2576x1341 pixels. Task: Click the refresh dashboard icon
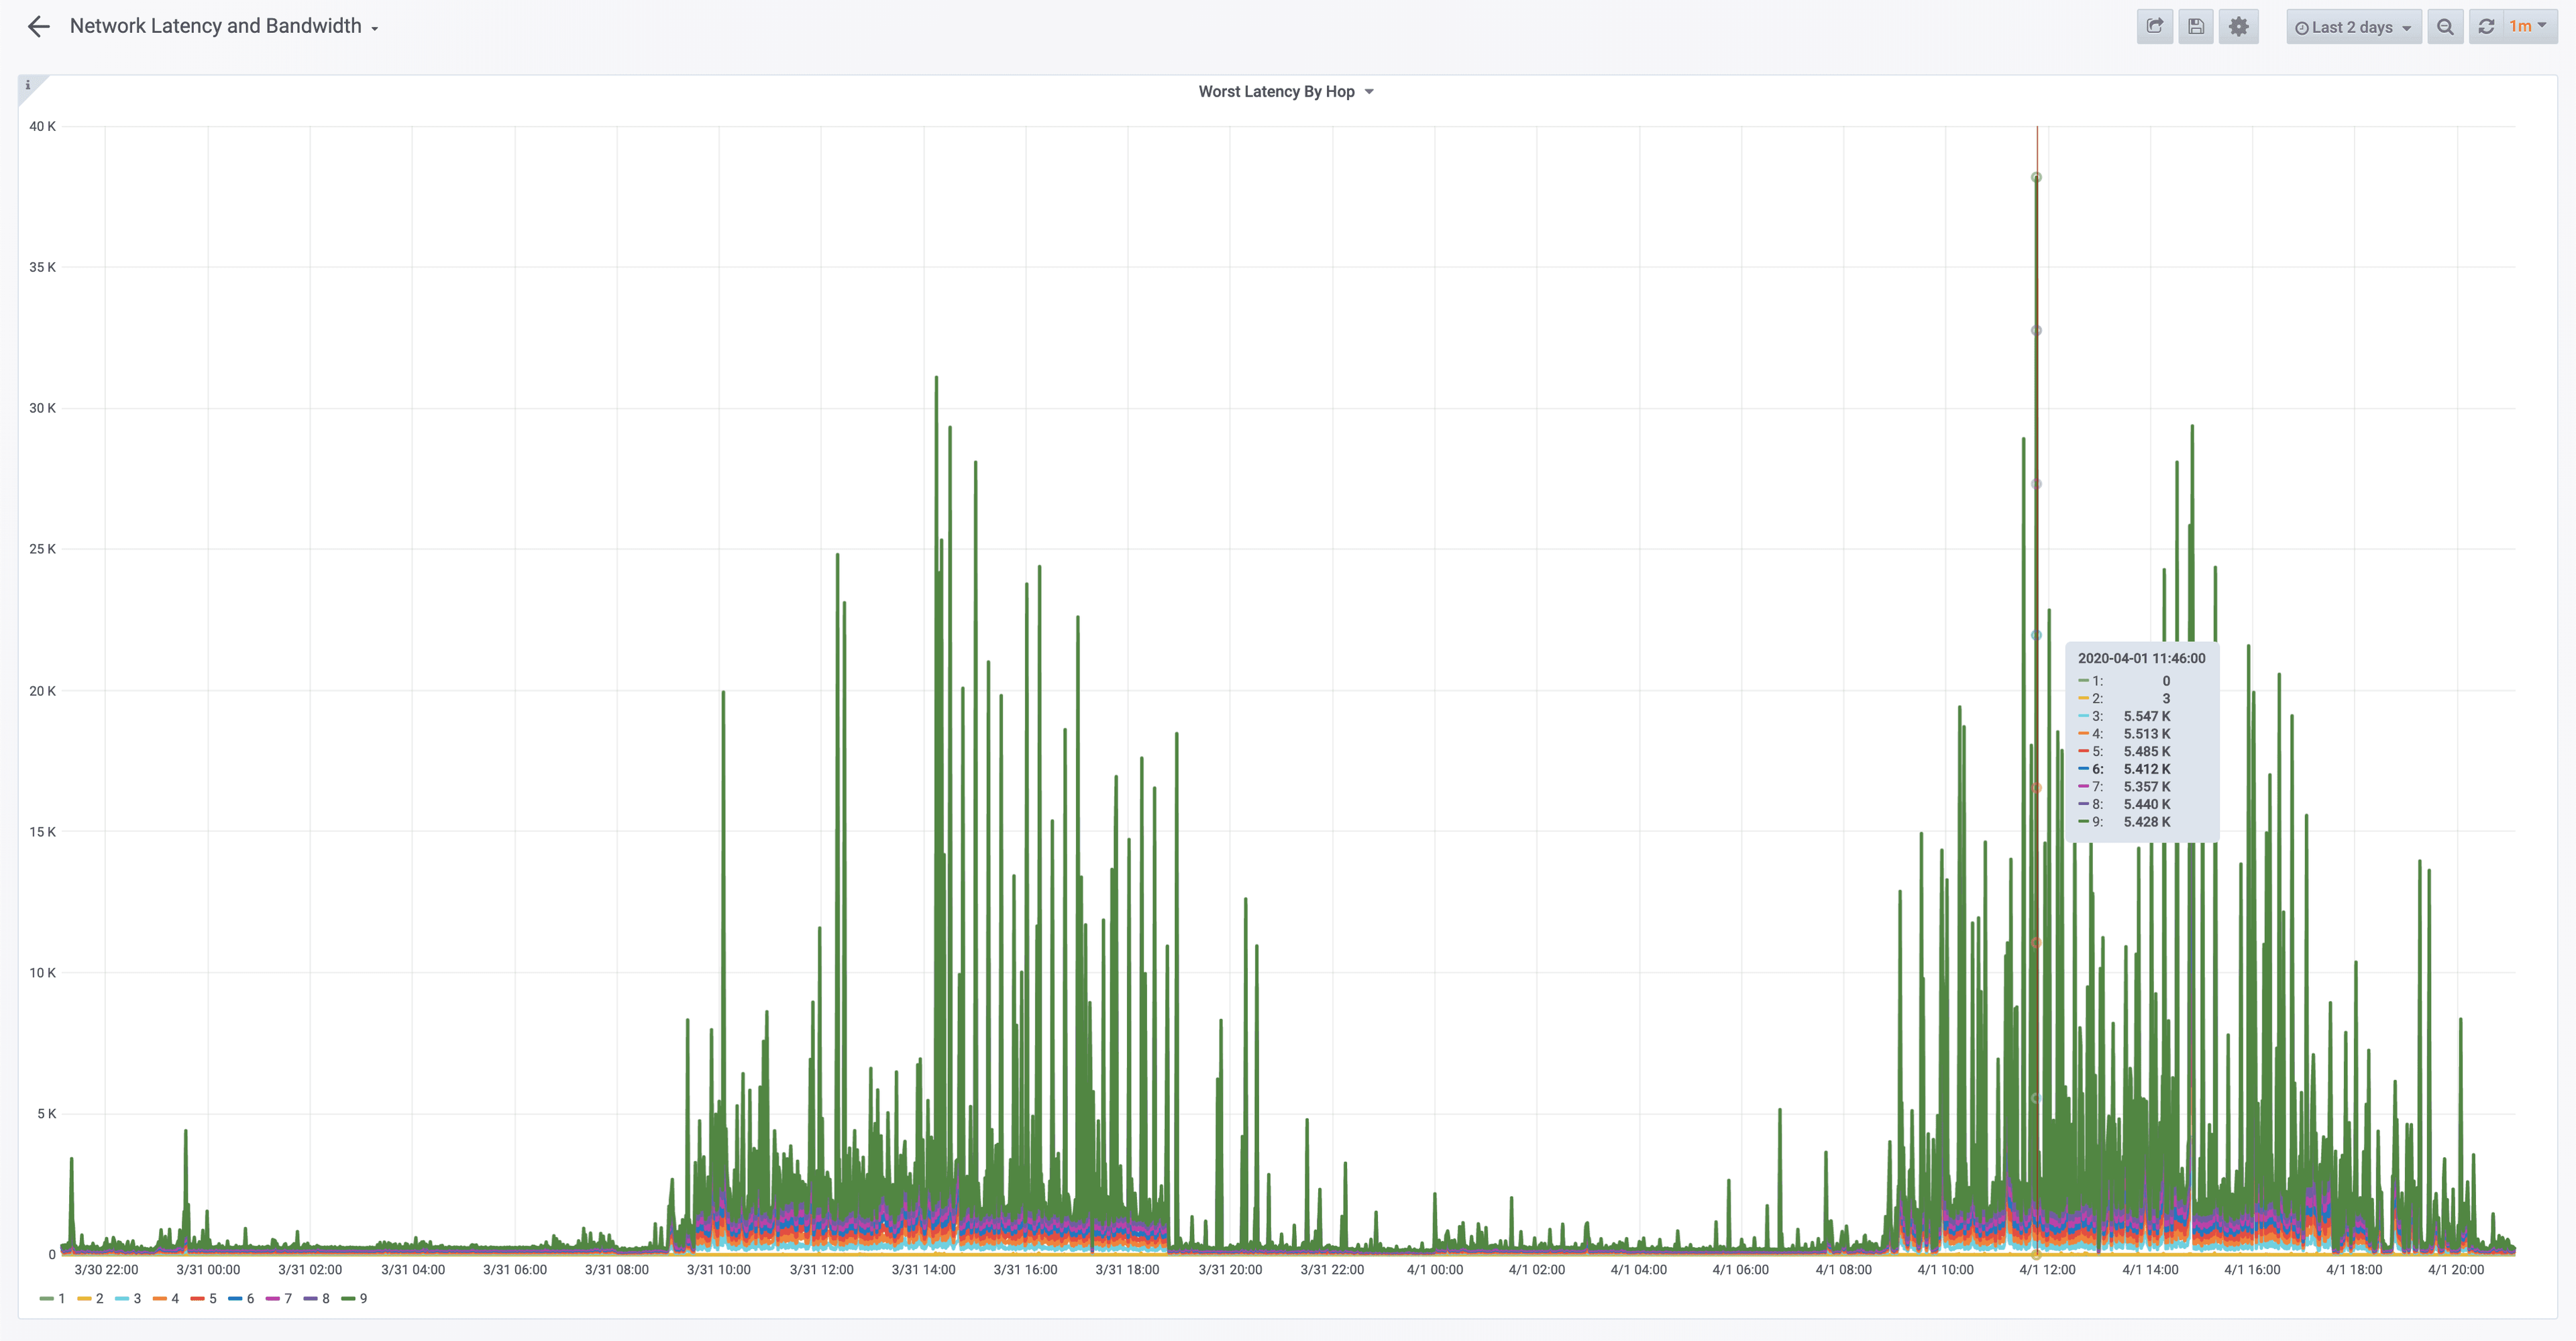(2486, 27)
